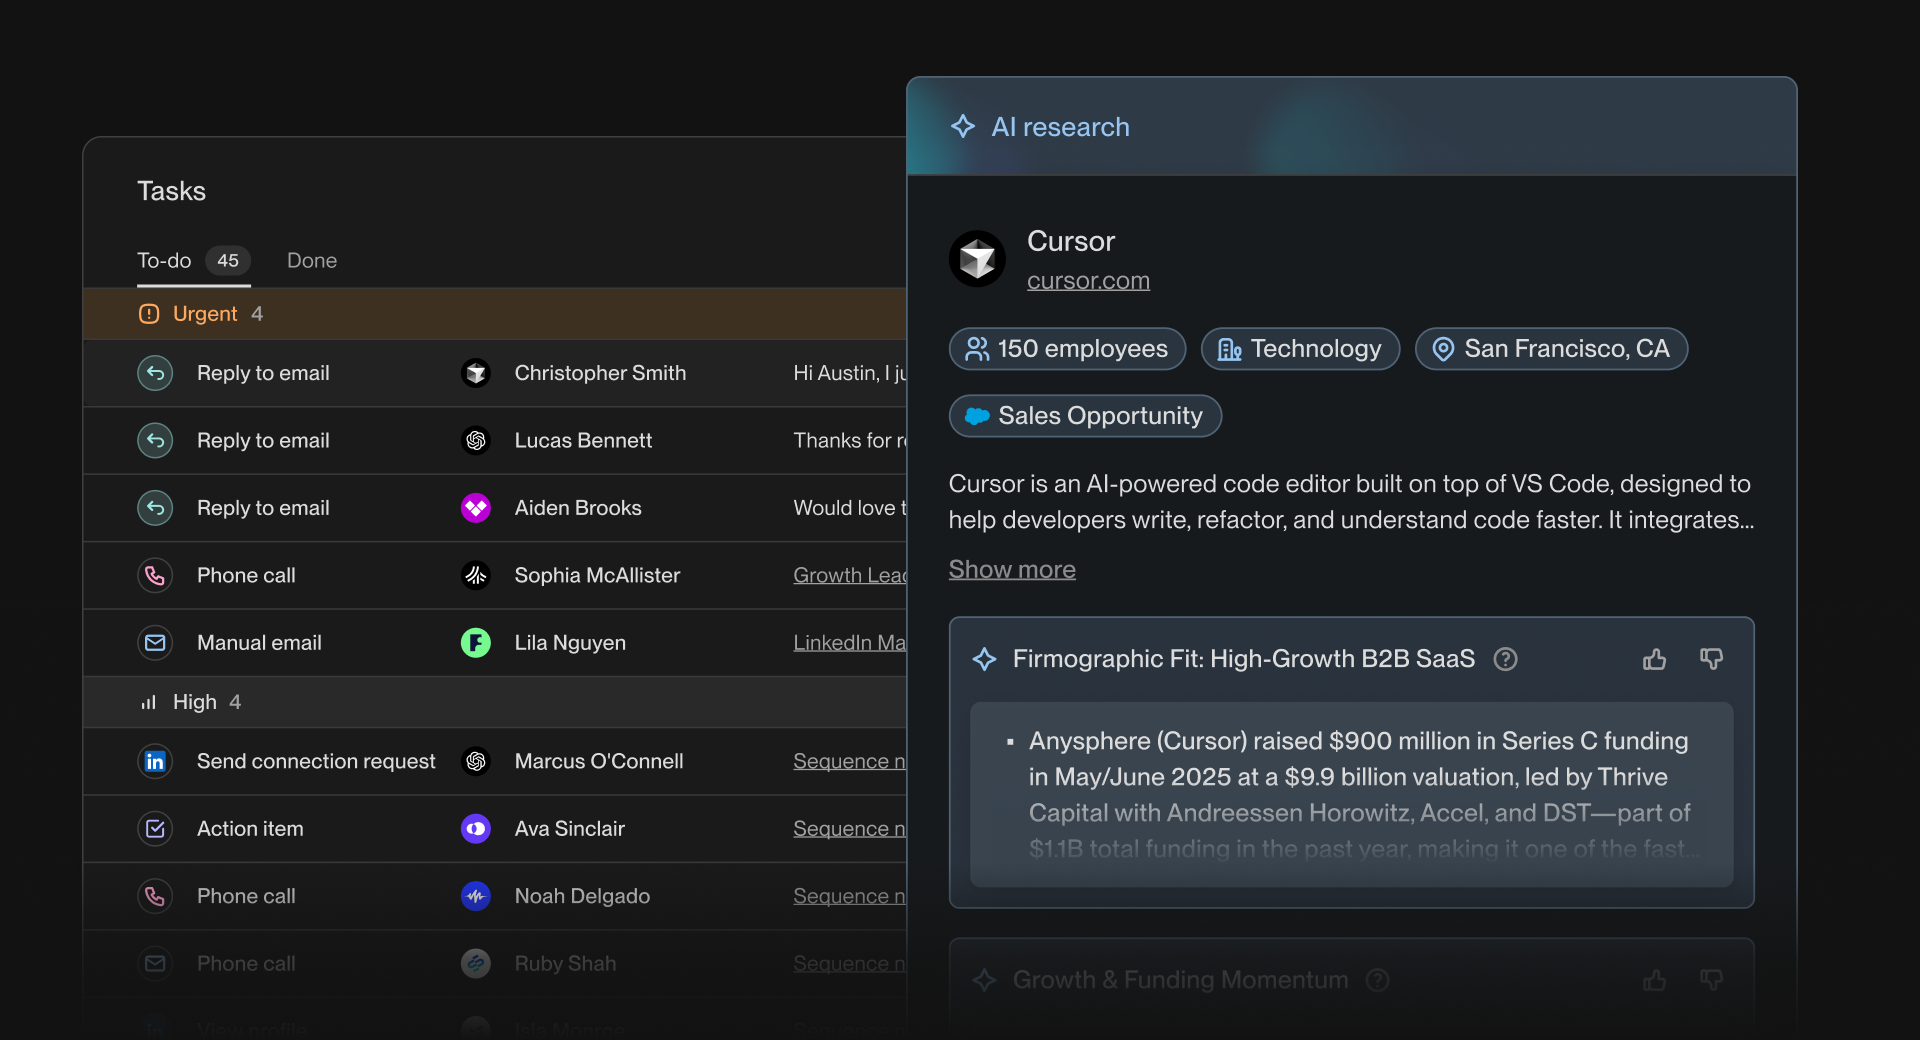Screen dimensions: 1920x1040
Task: Click the Cursor company logo
Action: click(x=977, y=259)
